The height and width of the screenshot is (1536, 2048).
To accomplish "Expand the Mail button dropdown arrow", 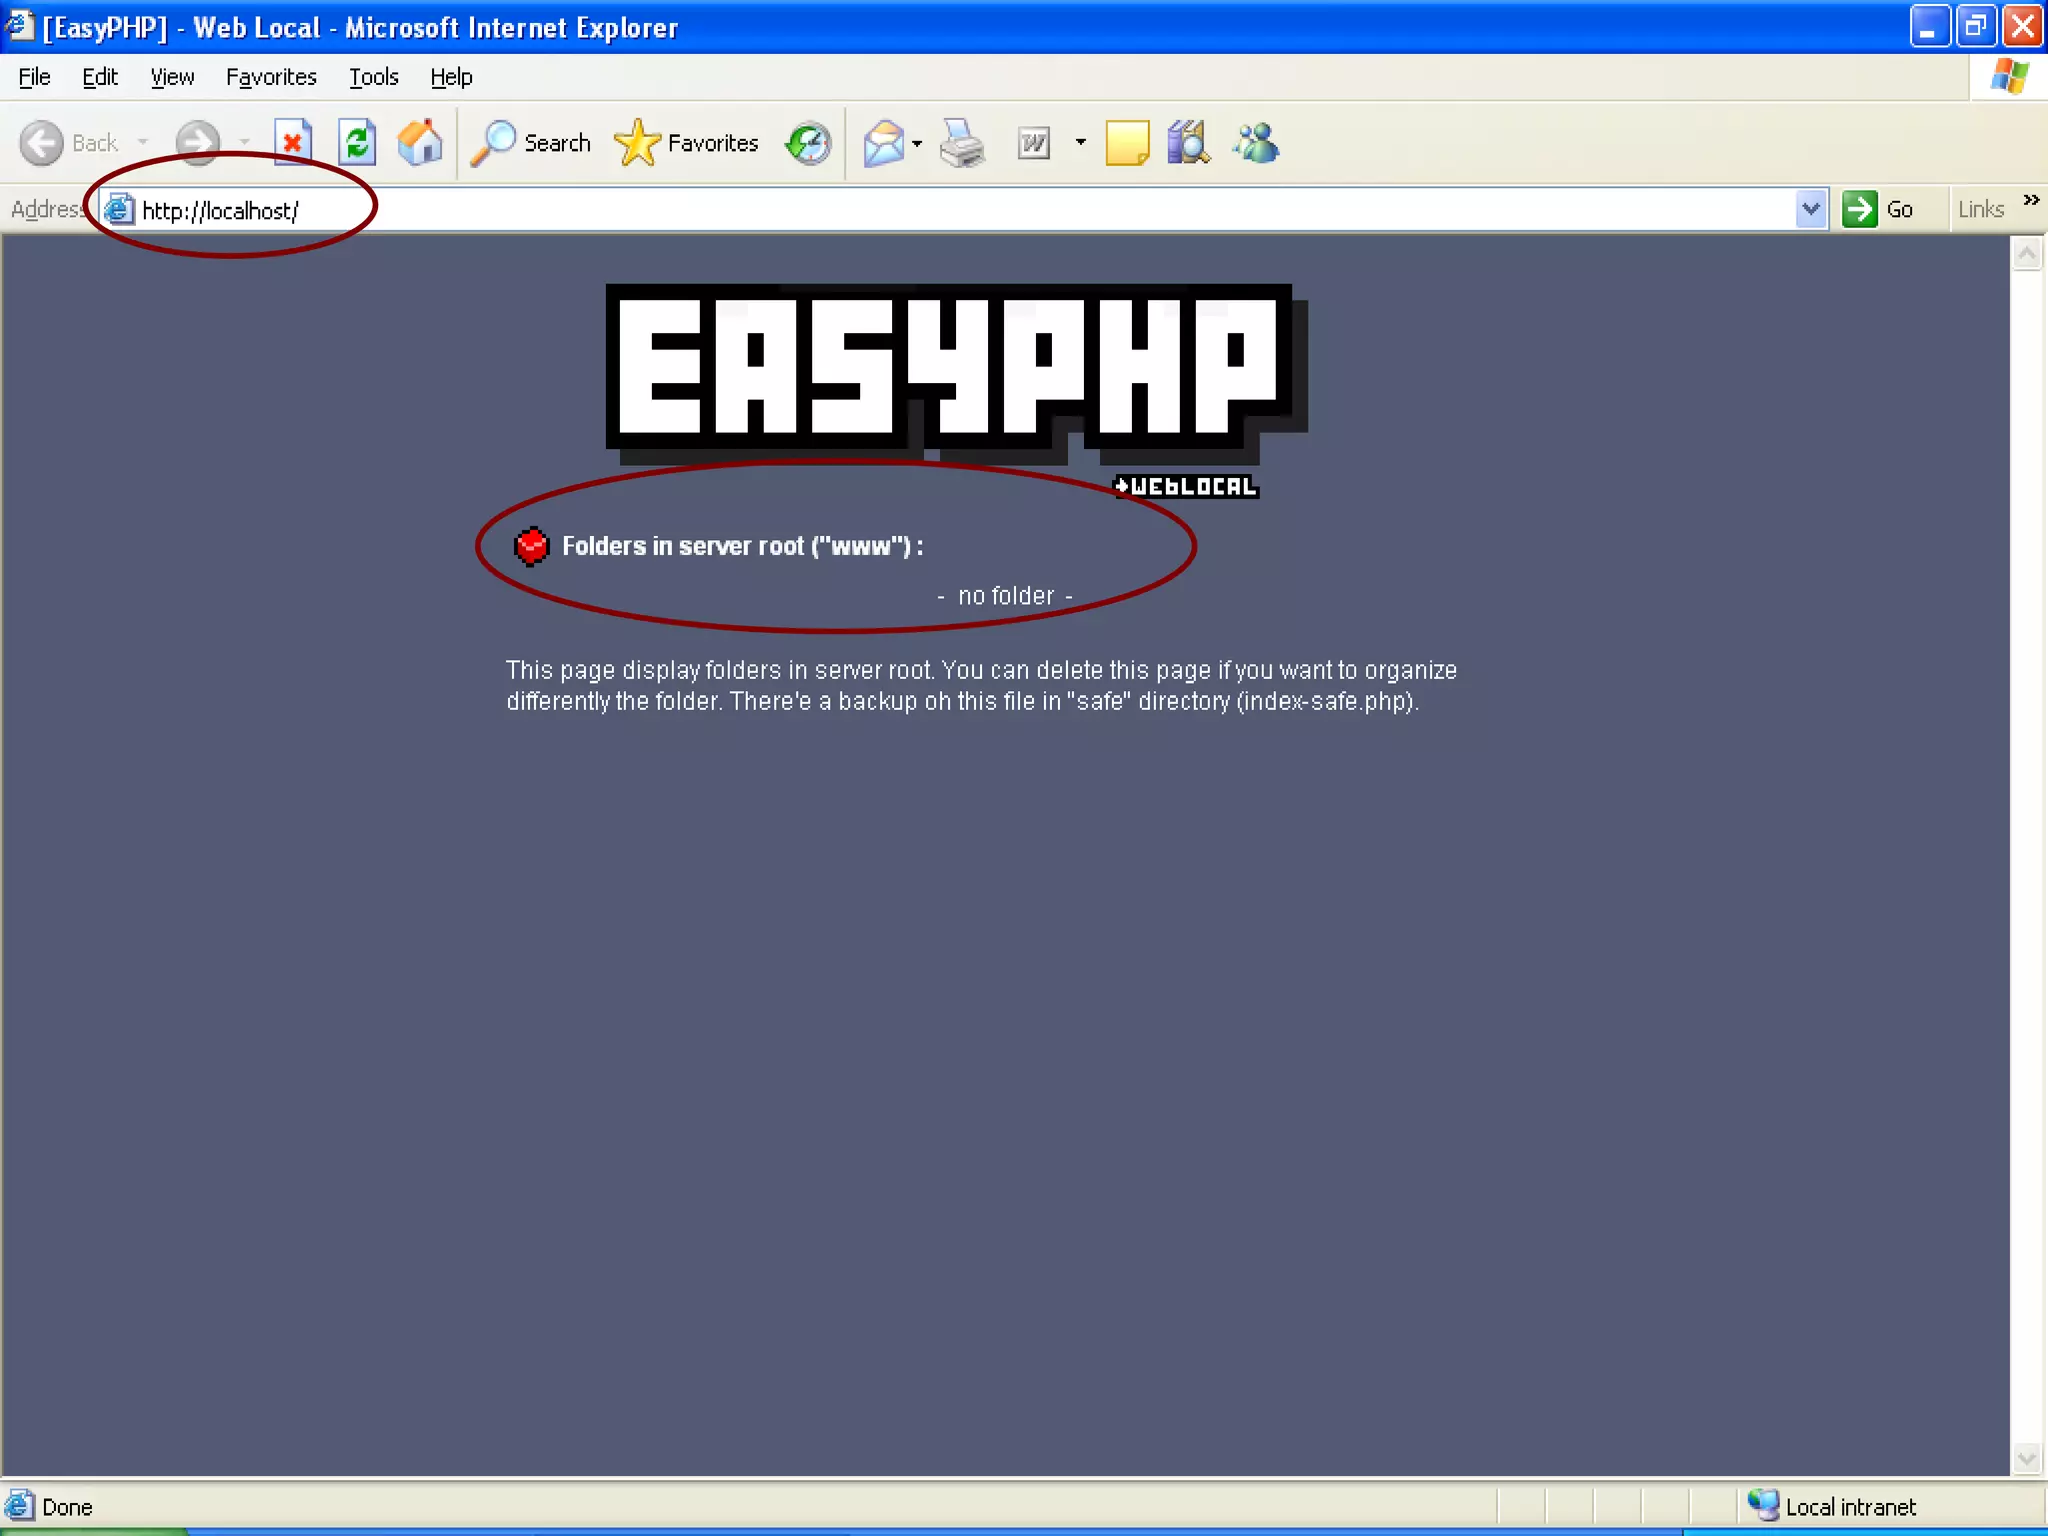I will (x=917, y=143).
